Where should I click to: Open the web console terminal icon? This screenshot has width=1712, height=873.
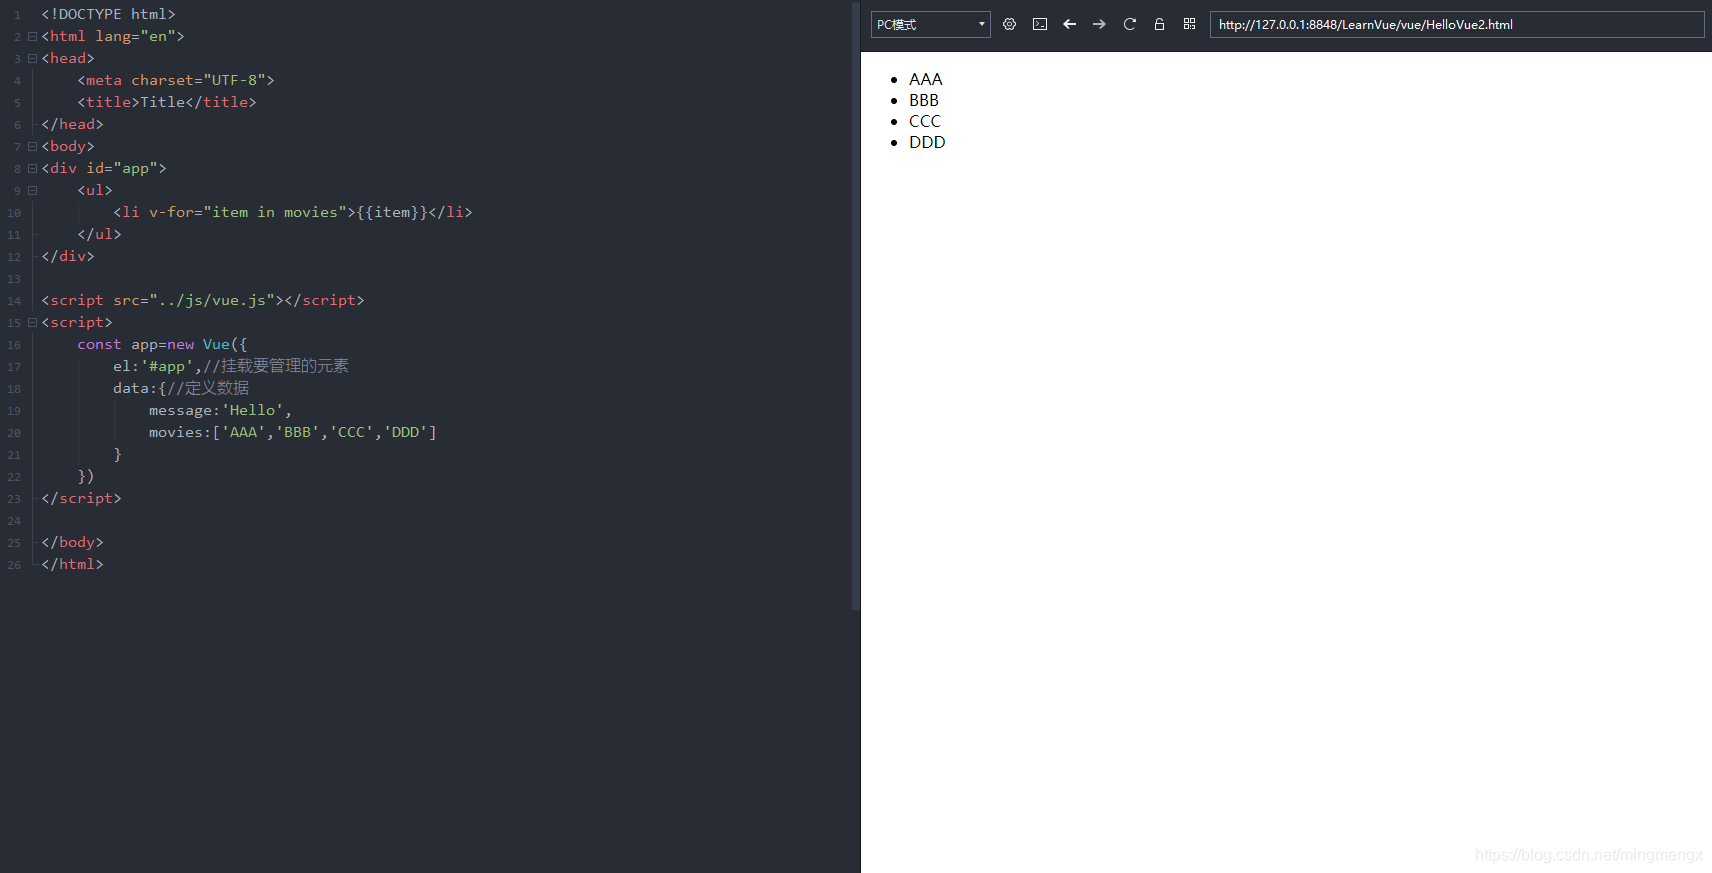(1040, 24)
